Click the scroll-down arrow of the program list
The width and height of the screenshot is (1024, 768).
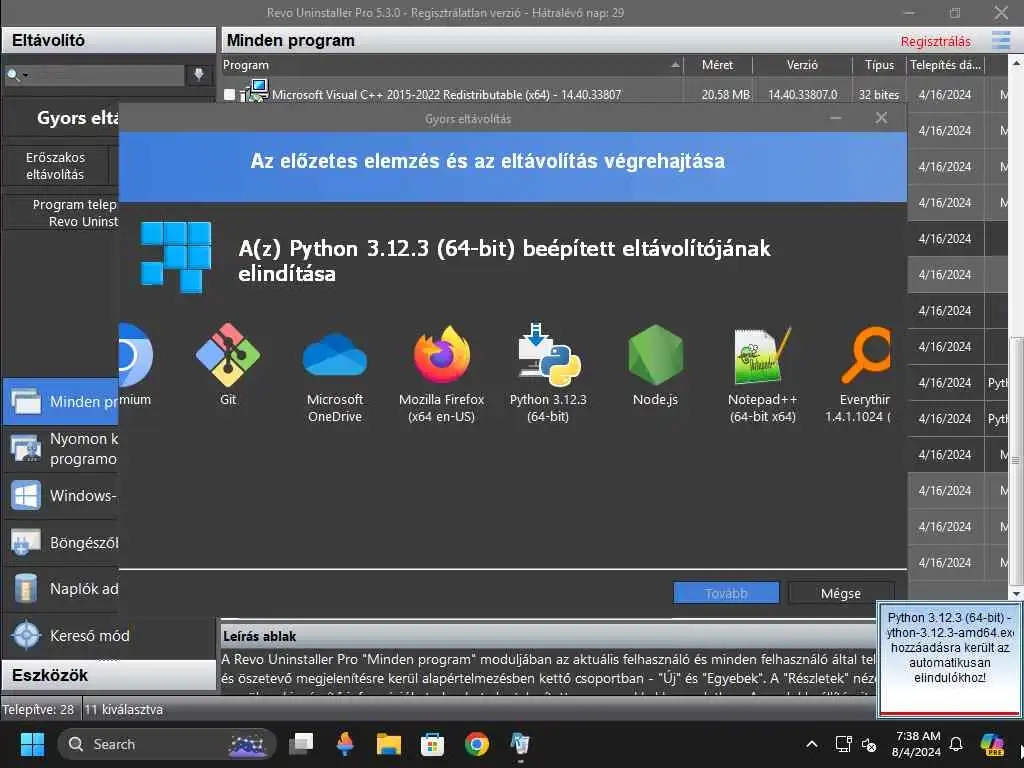tap(1016, 594)
